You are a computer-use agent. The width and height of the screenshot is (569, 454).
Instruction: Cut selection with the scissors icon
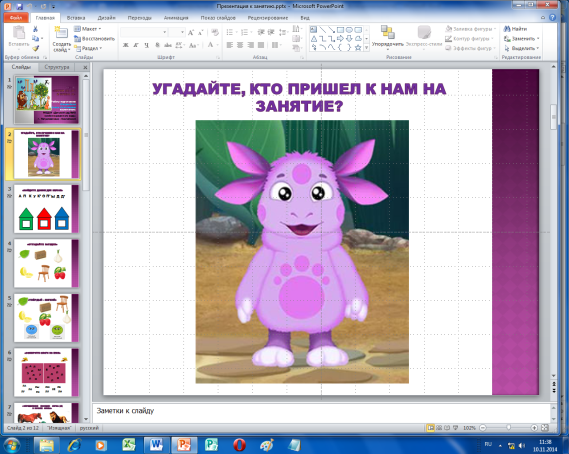click(x=35, y=29)
